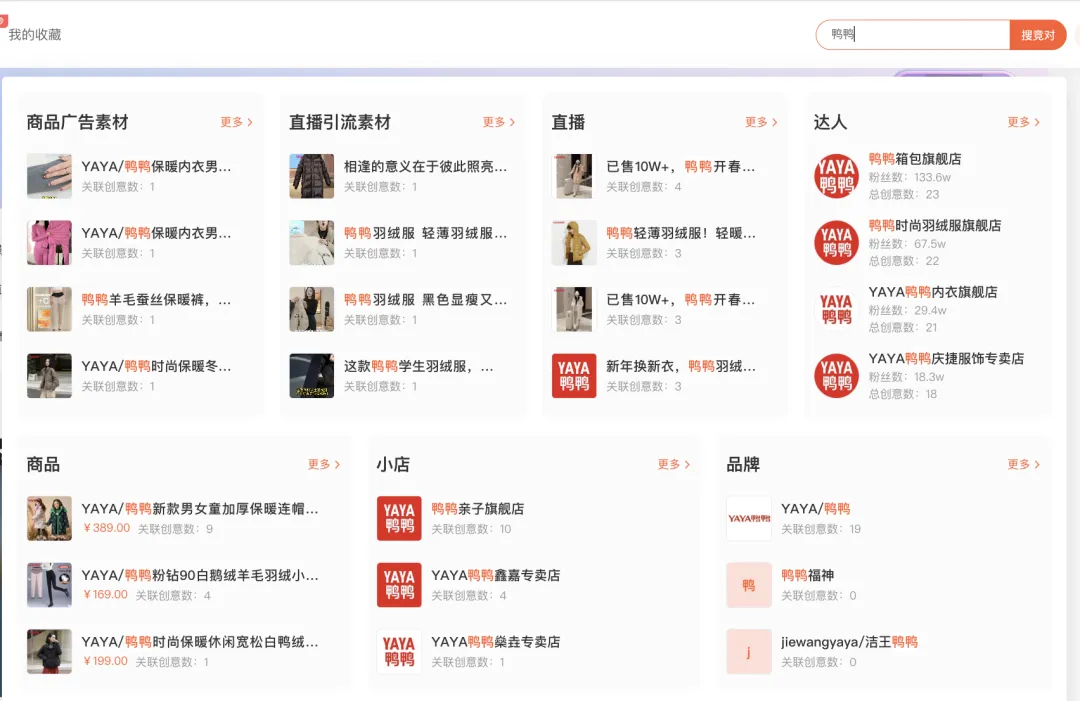Open YAYA鸭鸭庆捷服饰专卖店 avatar logo
This screenshot has width=1080, height=701.
(x=836, y=376)
